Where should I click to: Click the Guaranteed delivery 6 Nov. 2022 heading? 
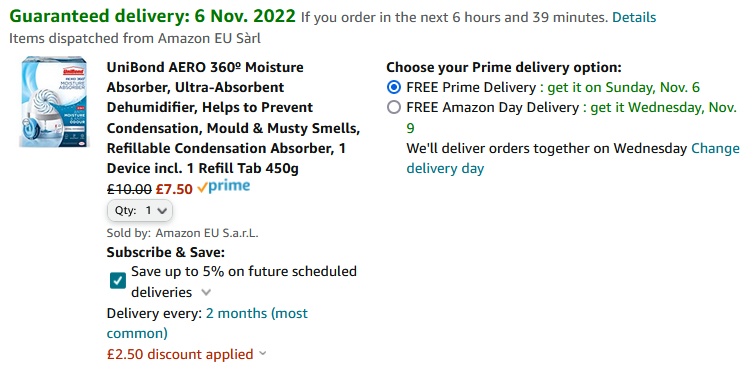152,17
